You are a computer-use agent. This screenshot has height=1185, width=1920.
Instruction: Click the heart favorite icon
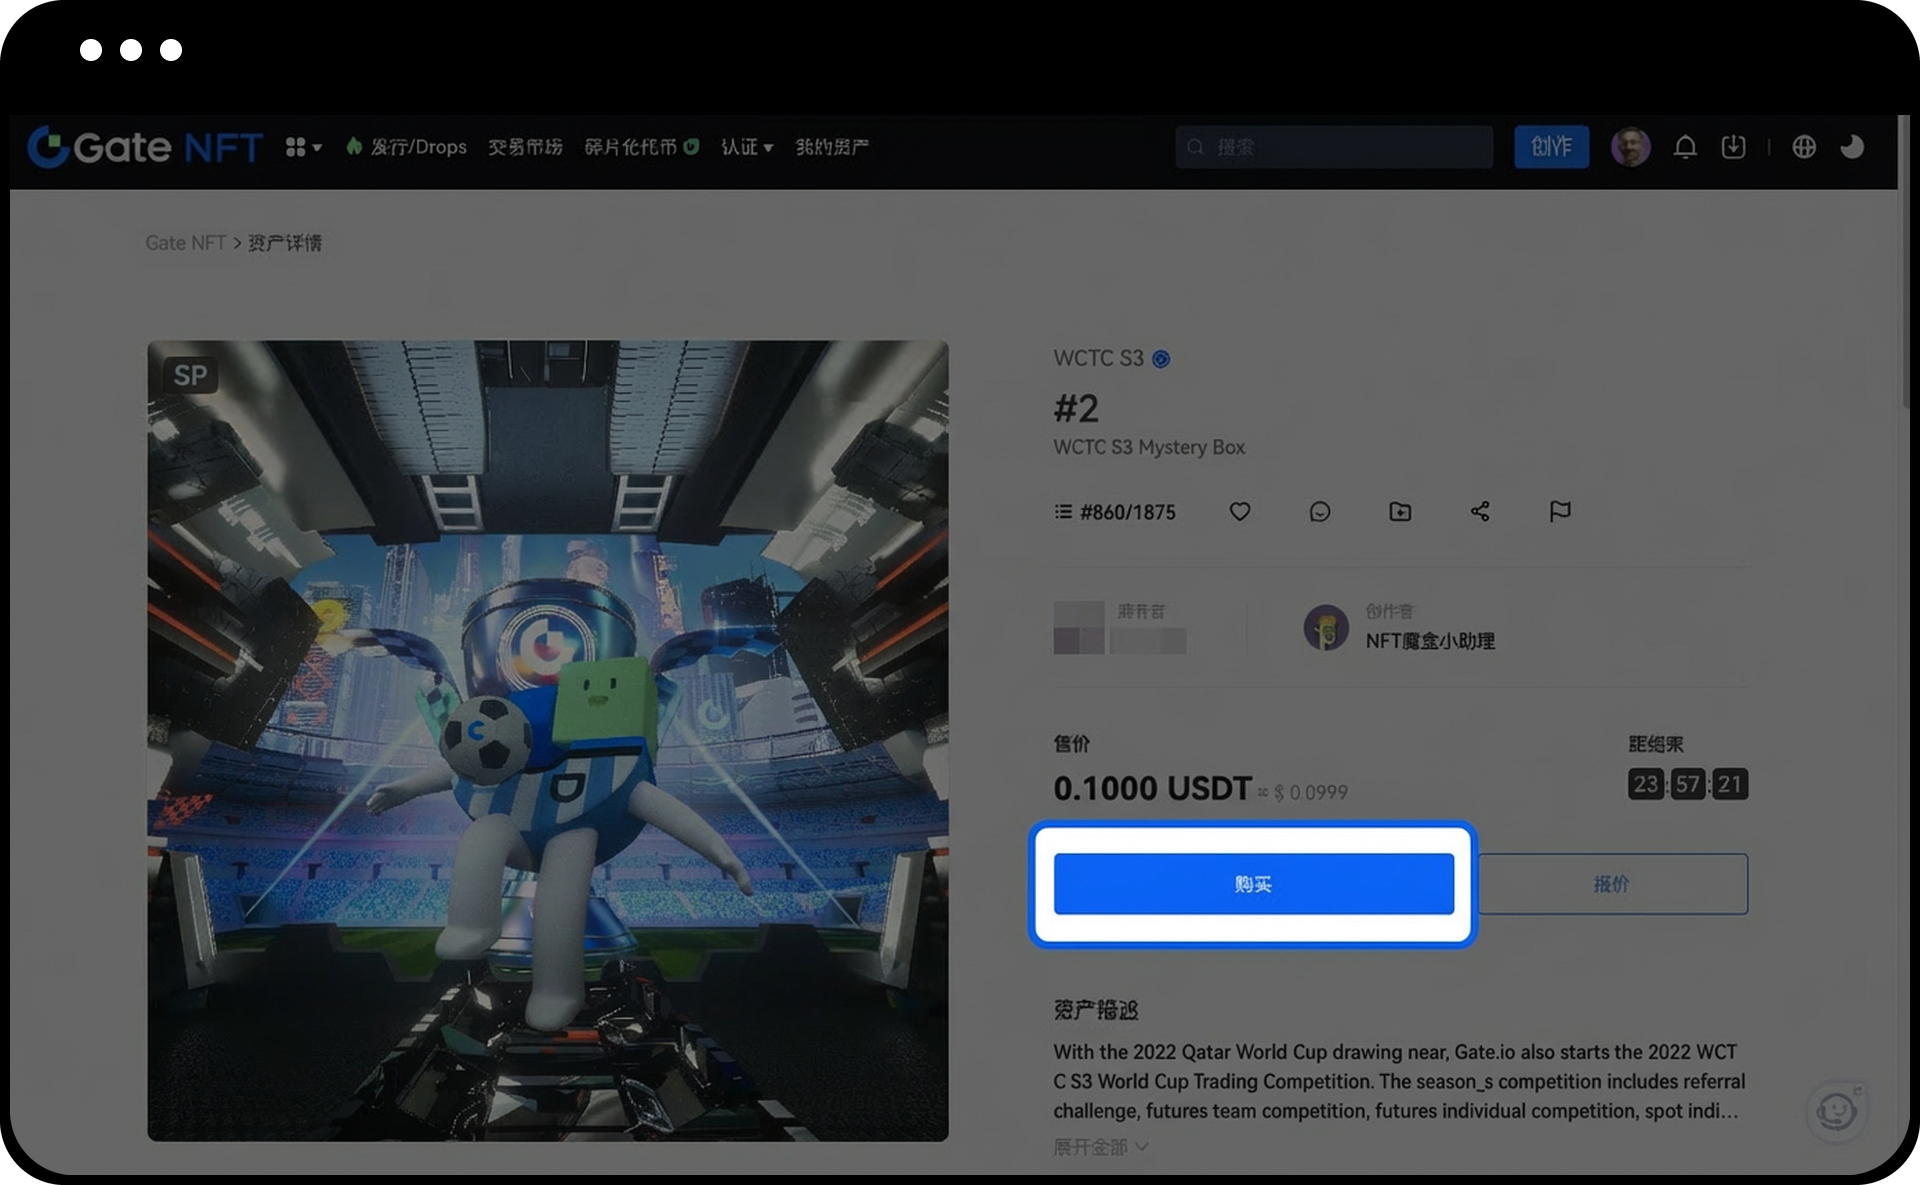[x=1239, y=512]
